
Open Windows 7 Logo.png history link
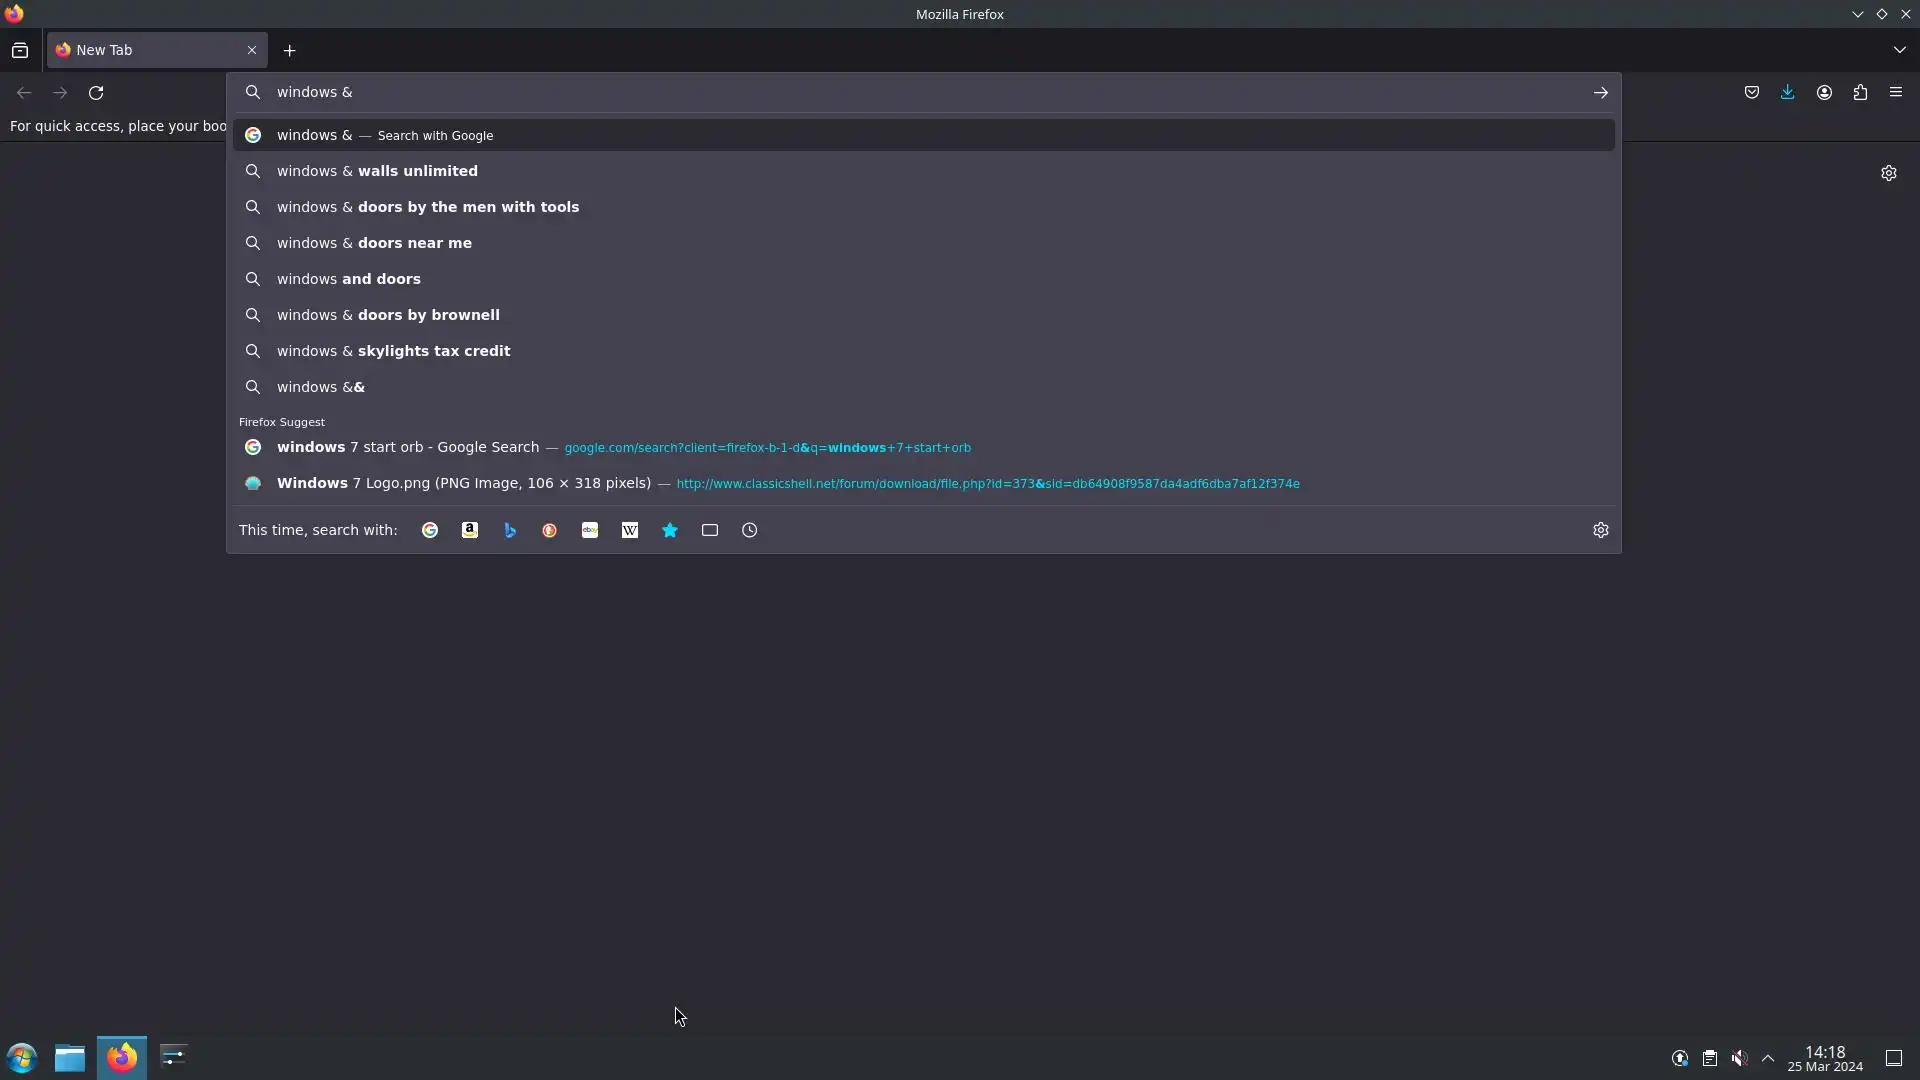(x=463, y=483)
